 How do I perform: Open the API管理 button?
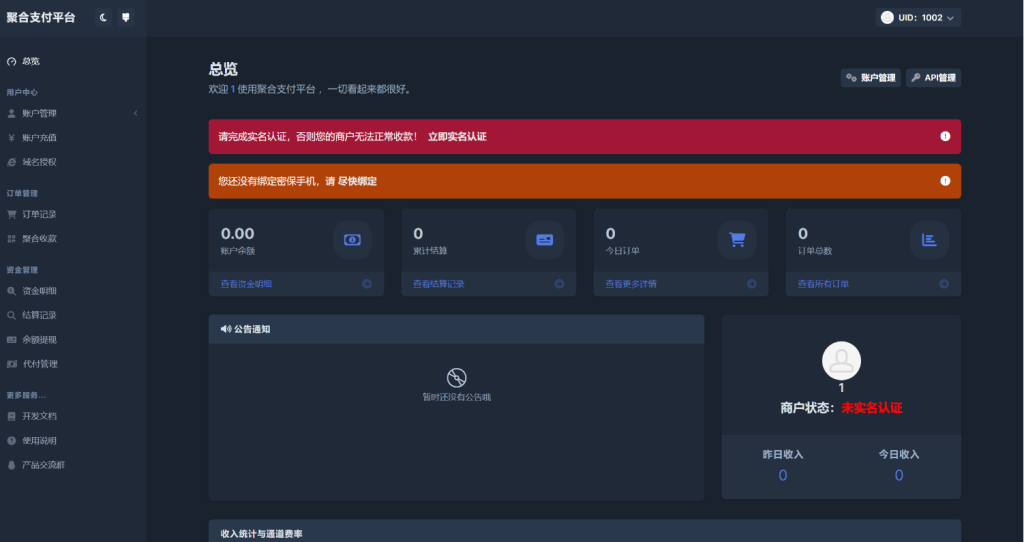pyautogui.click(x=933, y=78)
